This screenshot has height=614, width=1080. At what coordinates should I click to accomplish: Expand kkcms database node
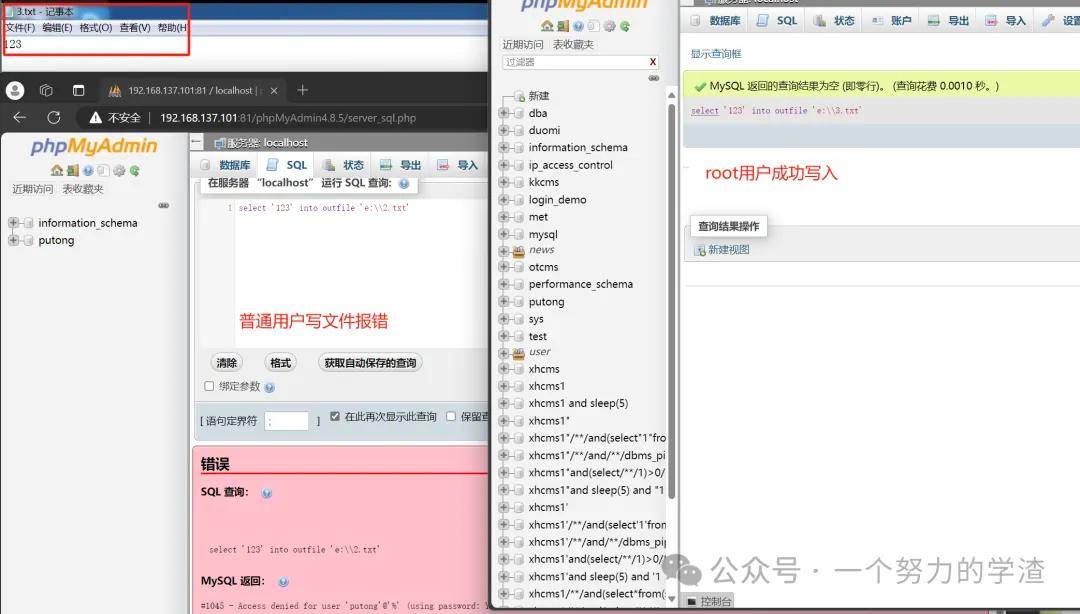(504, 183)
